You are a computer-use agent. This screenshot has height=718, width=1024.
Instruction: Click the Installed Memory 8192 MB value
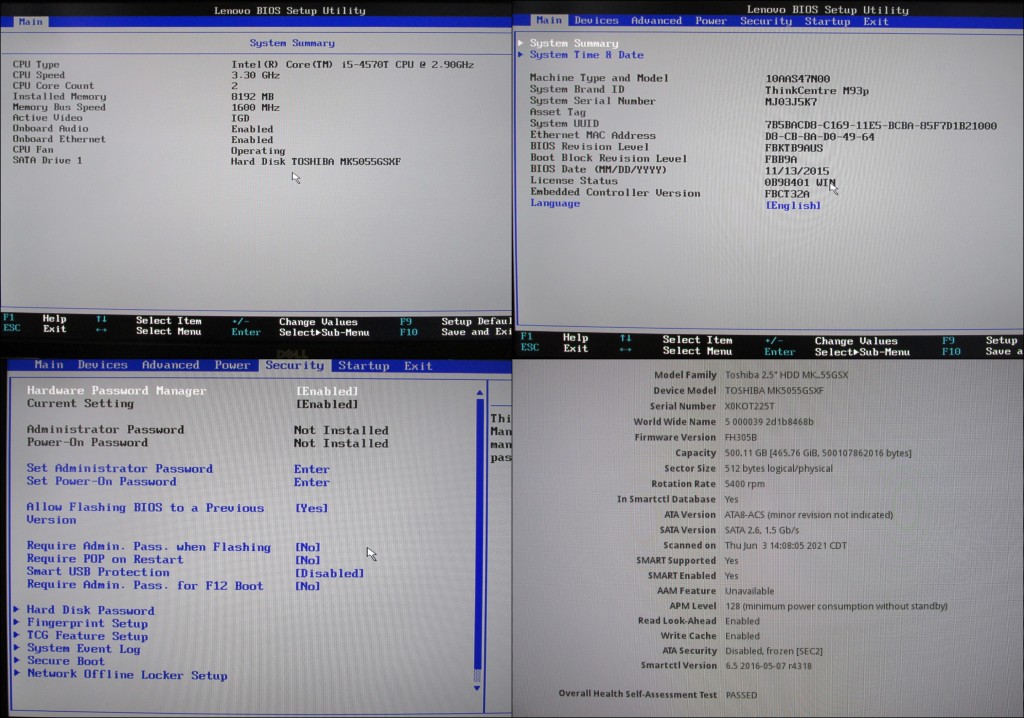pos(252,97)
